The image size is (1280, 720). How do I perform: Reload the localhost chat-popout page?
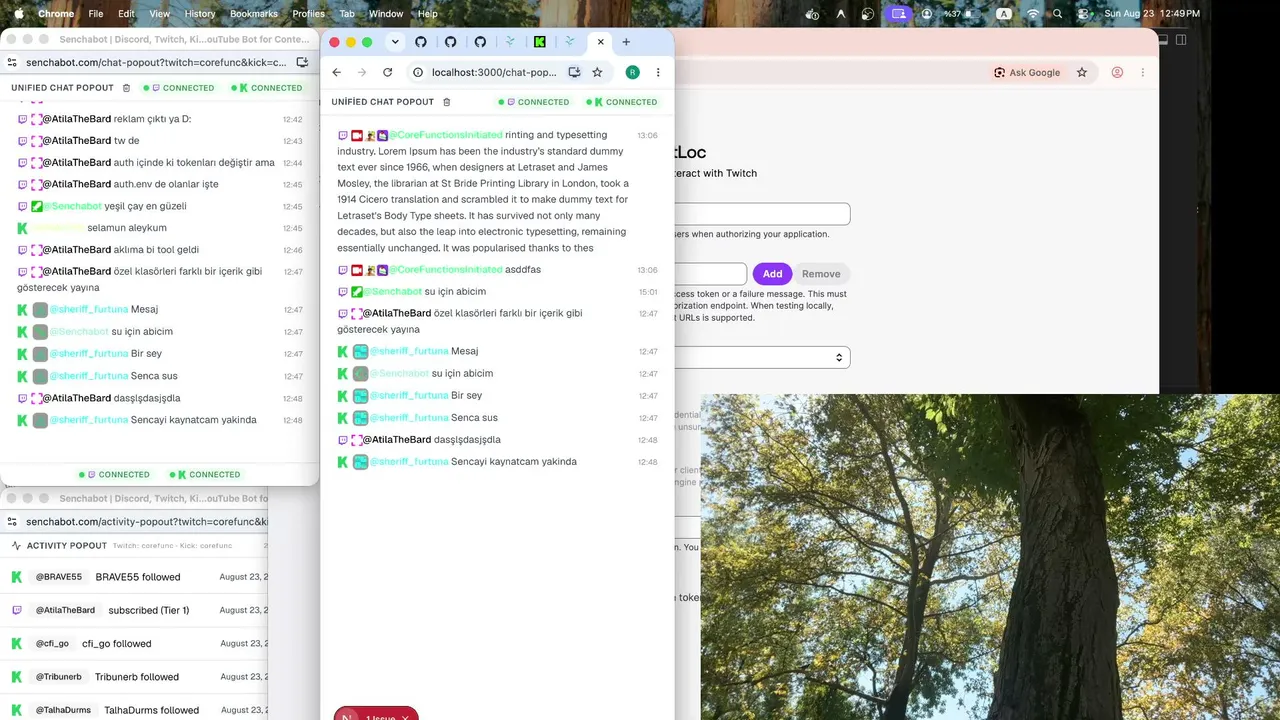point(388,72)
